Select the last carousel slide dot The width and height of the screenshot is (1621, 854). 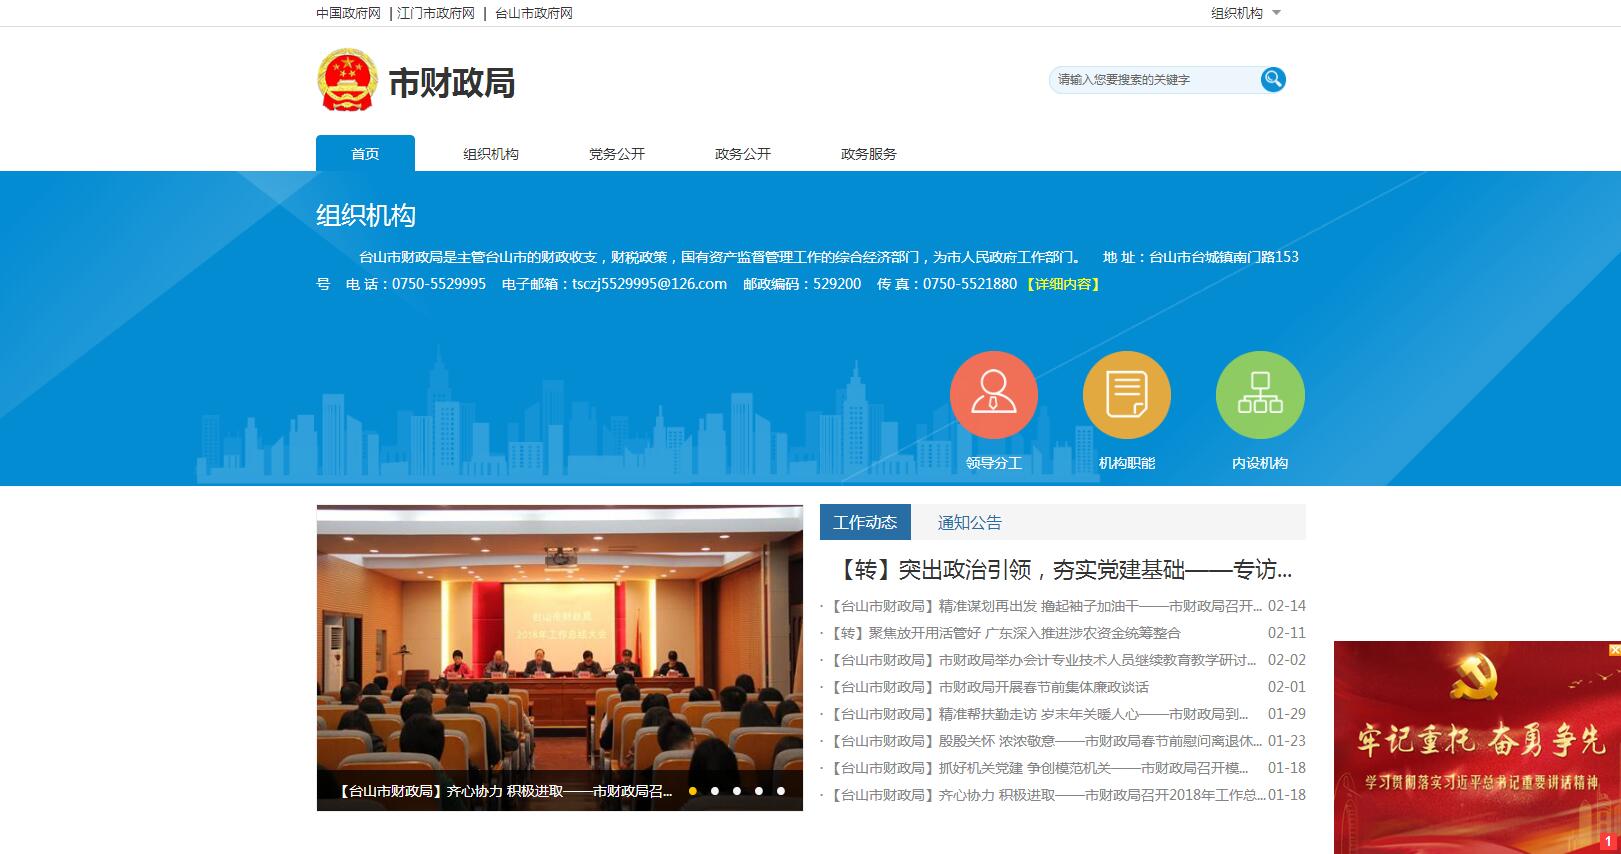pyautogui.click(x=781, y=791)
